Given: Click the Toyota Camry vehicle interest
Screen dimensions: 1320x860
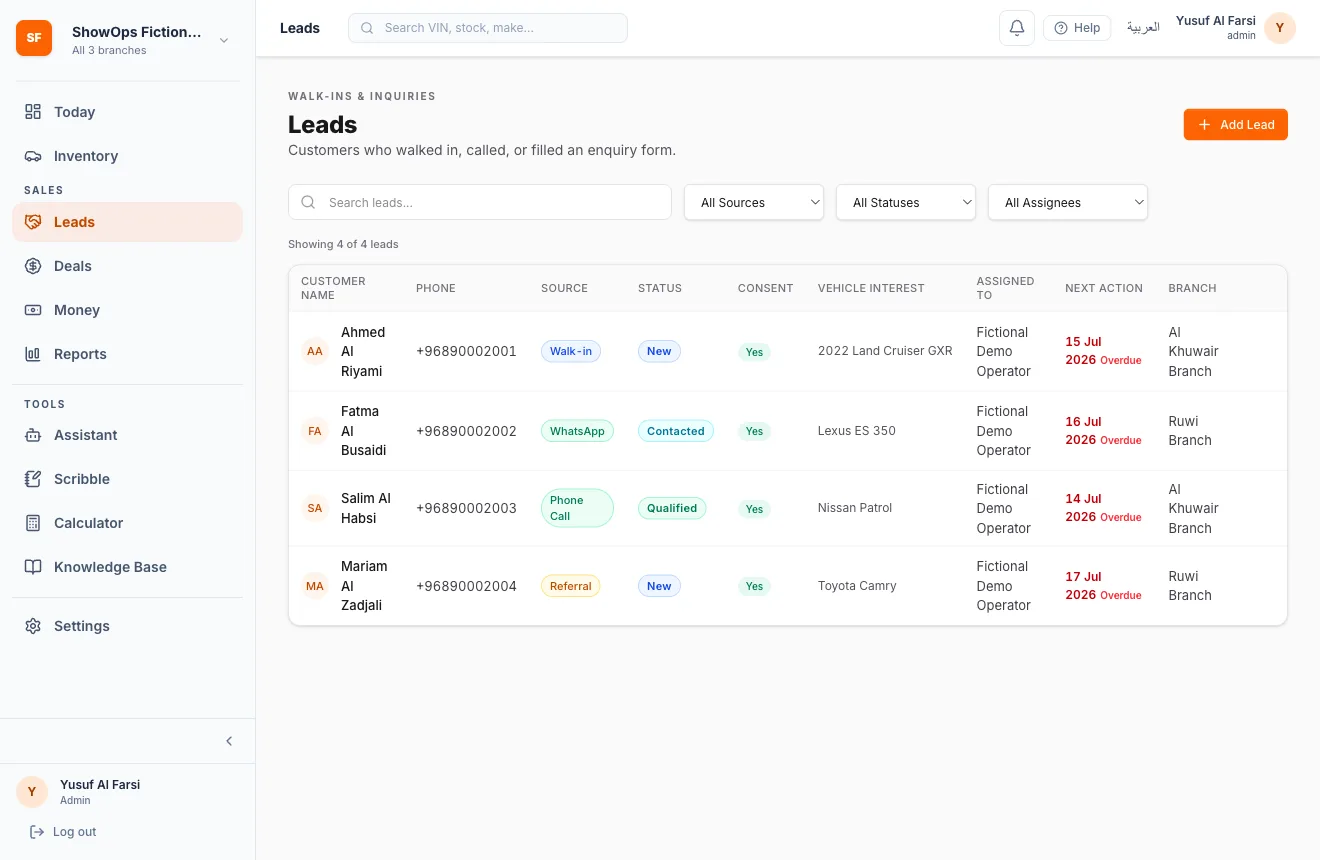Looking at the screenshot, I should pyautogui.click(x=857, y=586).
